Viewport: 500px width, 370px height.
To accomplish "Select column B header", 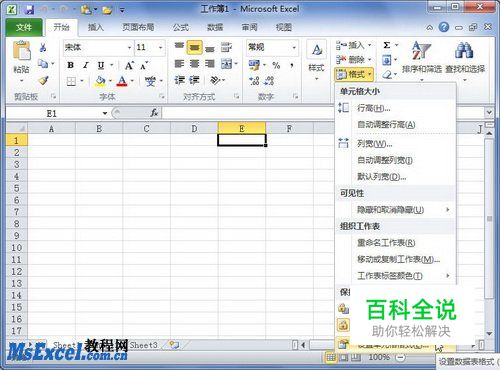I will pos(99,129).
